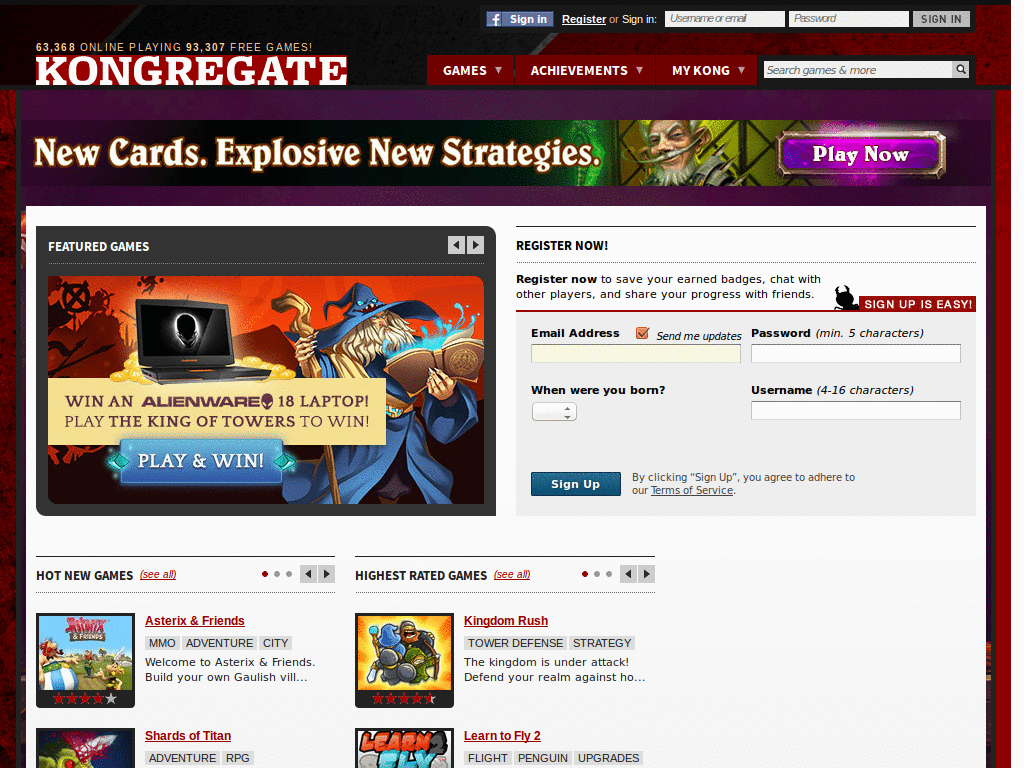Open the Learn to Fly 2 thumbnail

(404, 748)
